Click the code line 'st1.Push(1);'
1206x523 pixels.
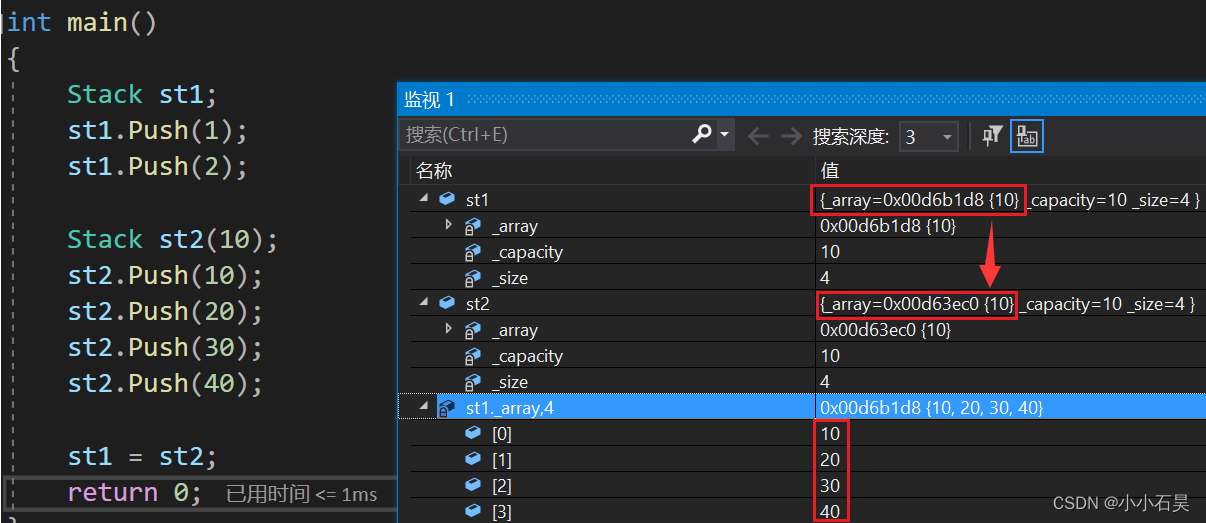pos(157,131)
